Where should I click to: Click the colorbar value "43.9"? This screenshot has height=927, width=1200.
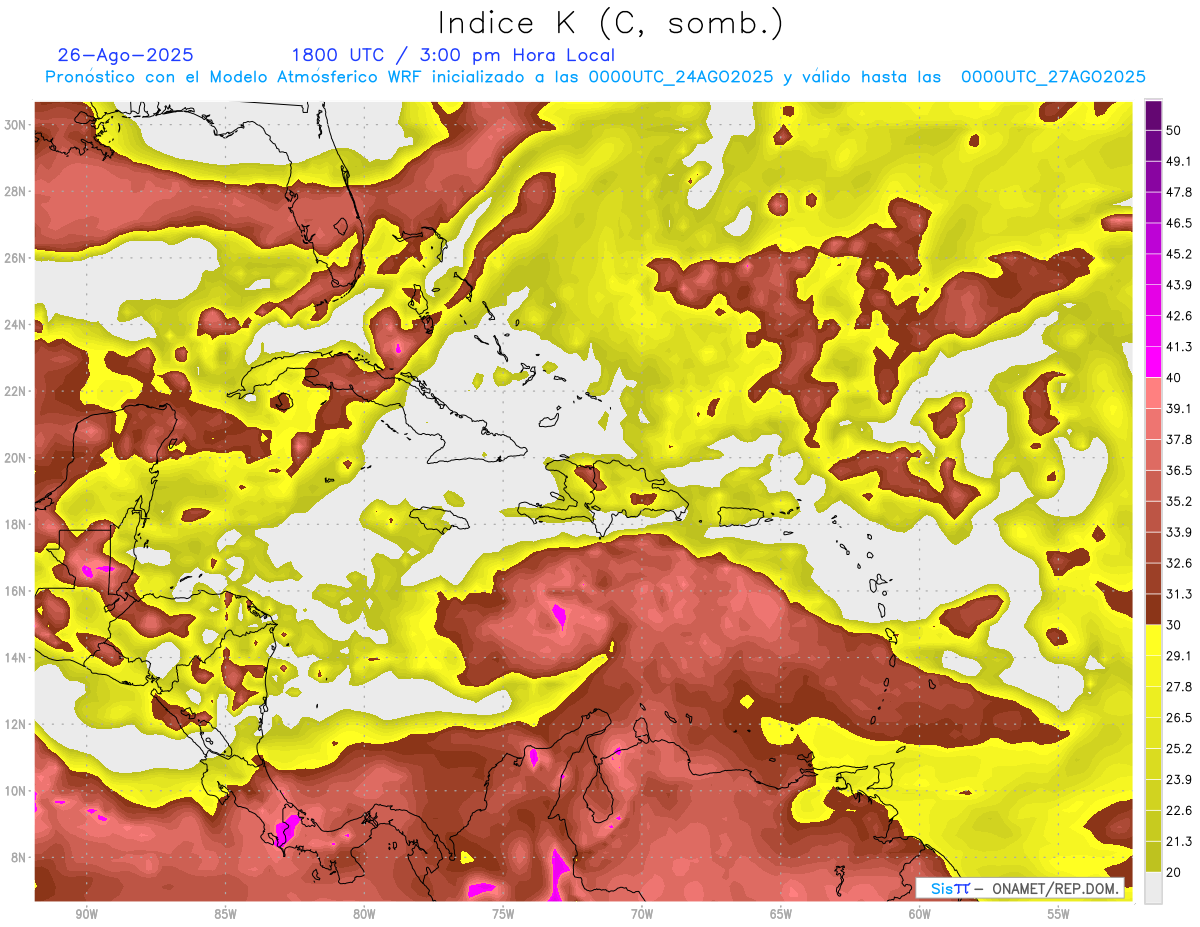(x=1179, y=286)
